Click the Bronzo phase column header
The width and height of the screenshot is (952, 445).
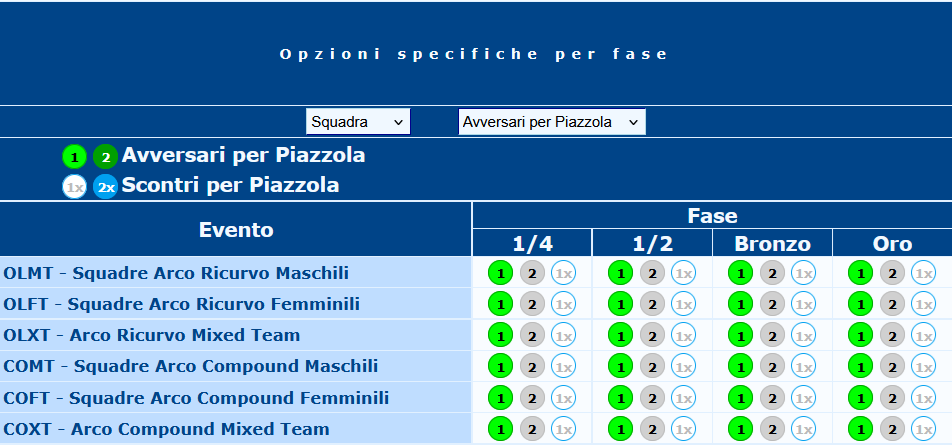coord(772,243)
